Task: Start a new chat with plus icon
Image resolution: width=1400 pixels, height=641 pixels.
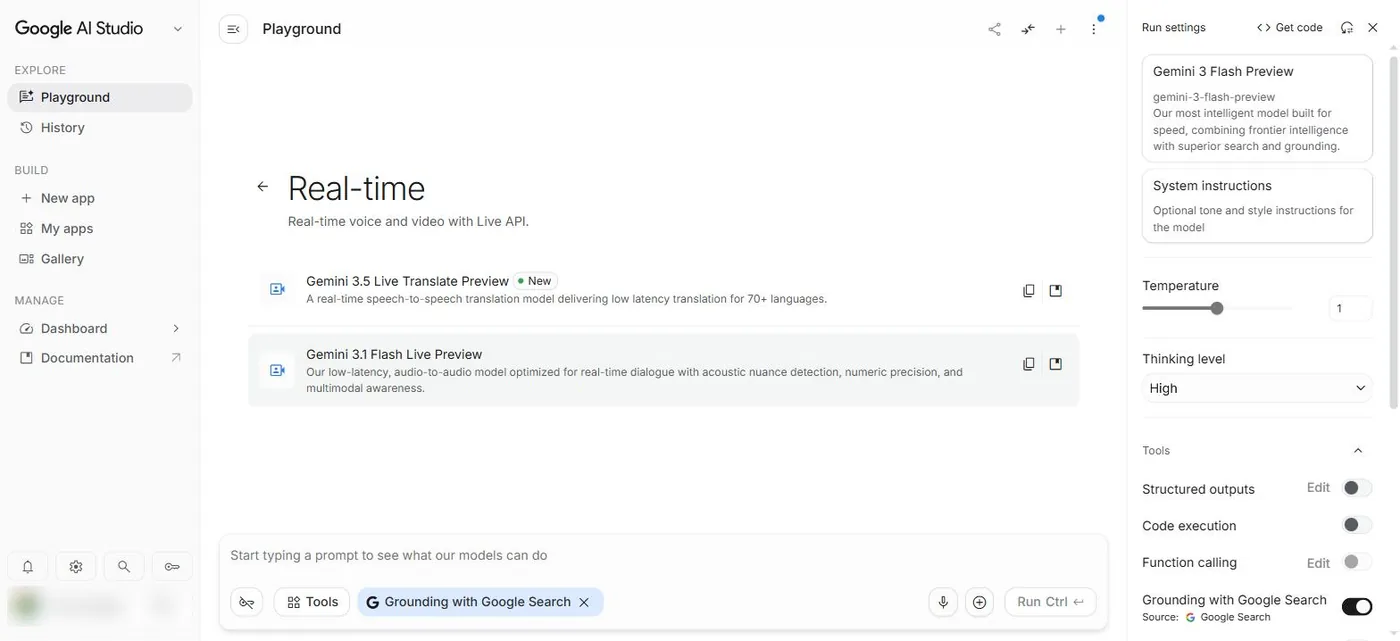Action: pyautogui.click(x=1061, y=29)
